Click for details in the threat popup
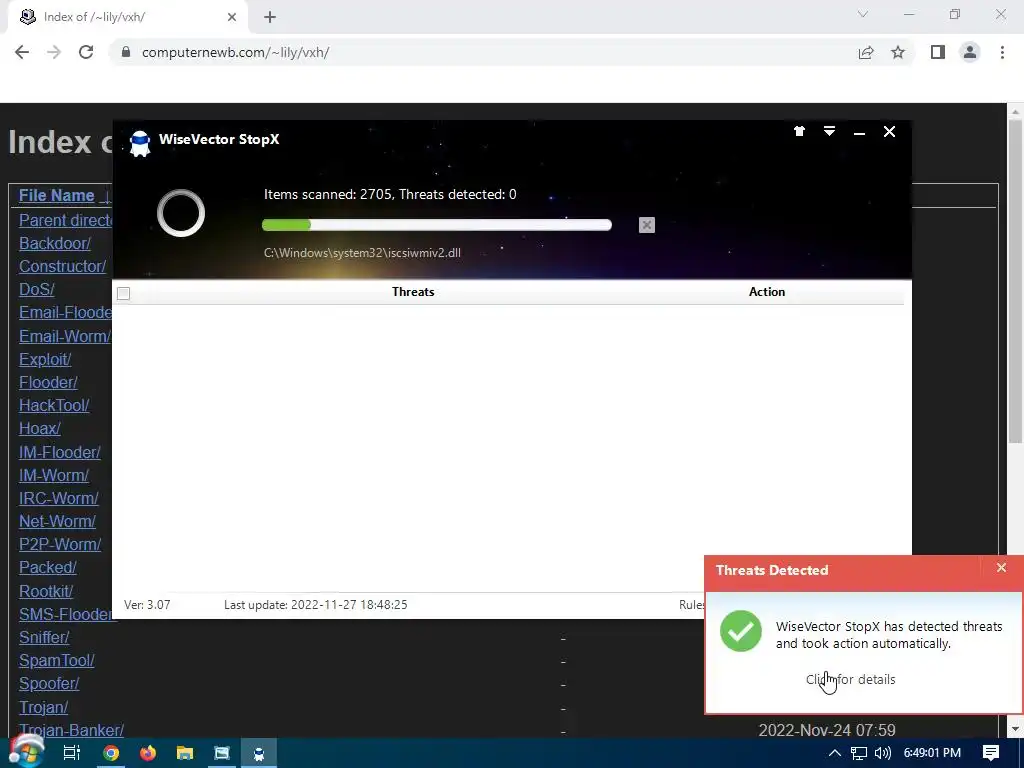Viewport: 1024px width, 768px height. 850,679
